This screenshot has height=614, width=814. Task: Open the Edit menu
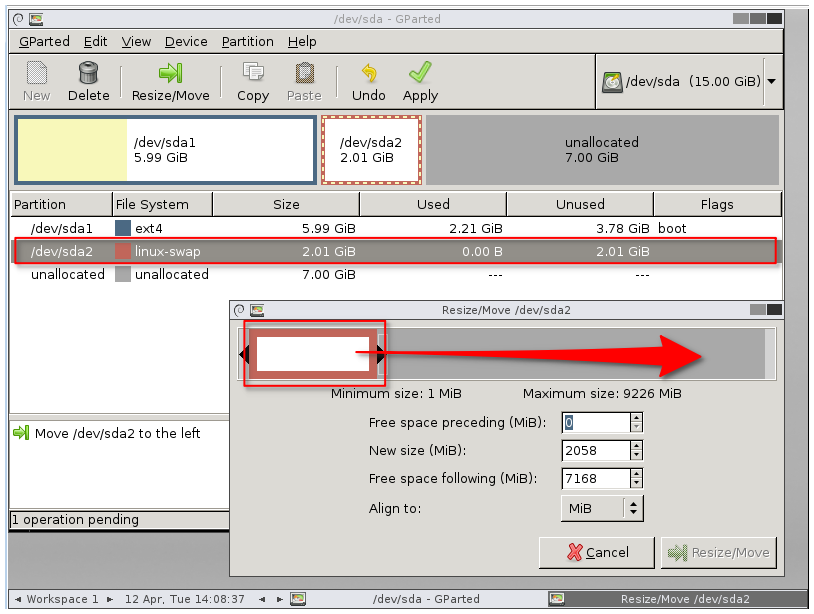coord(96,42)
